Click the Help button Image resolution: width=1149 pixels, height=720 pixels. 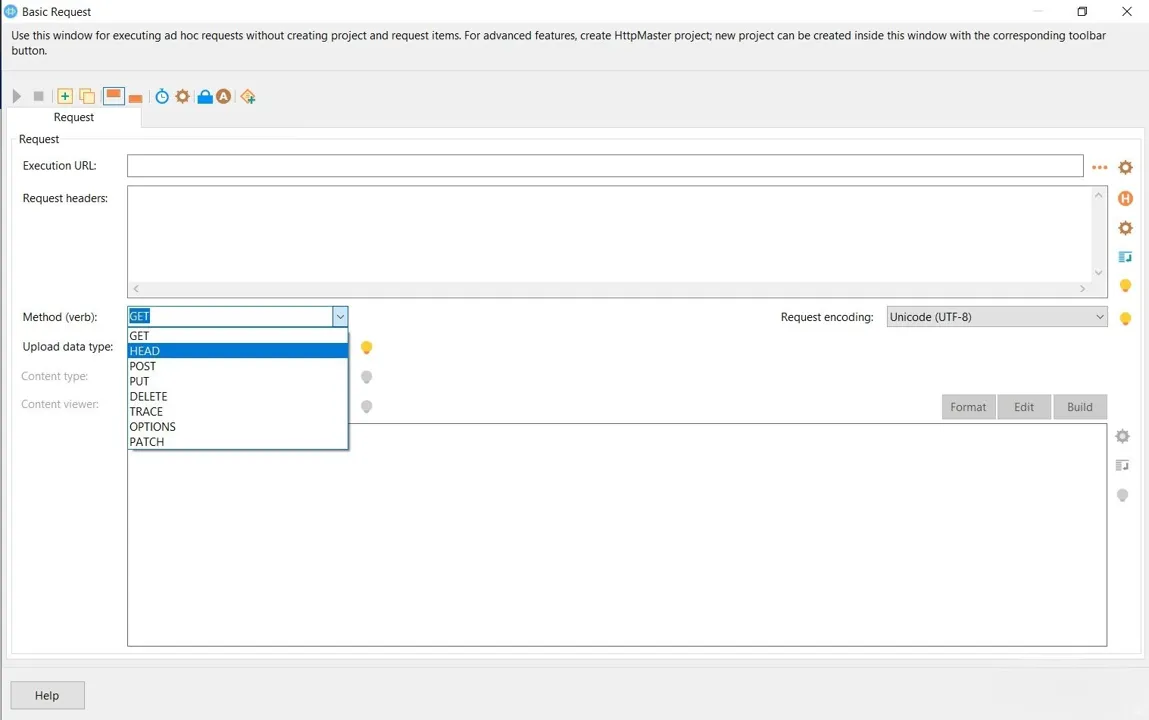47,695
